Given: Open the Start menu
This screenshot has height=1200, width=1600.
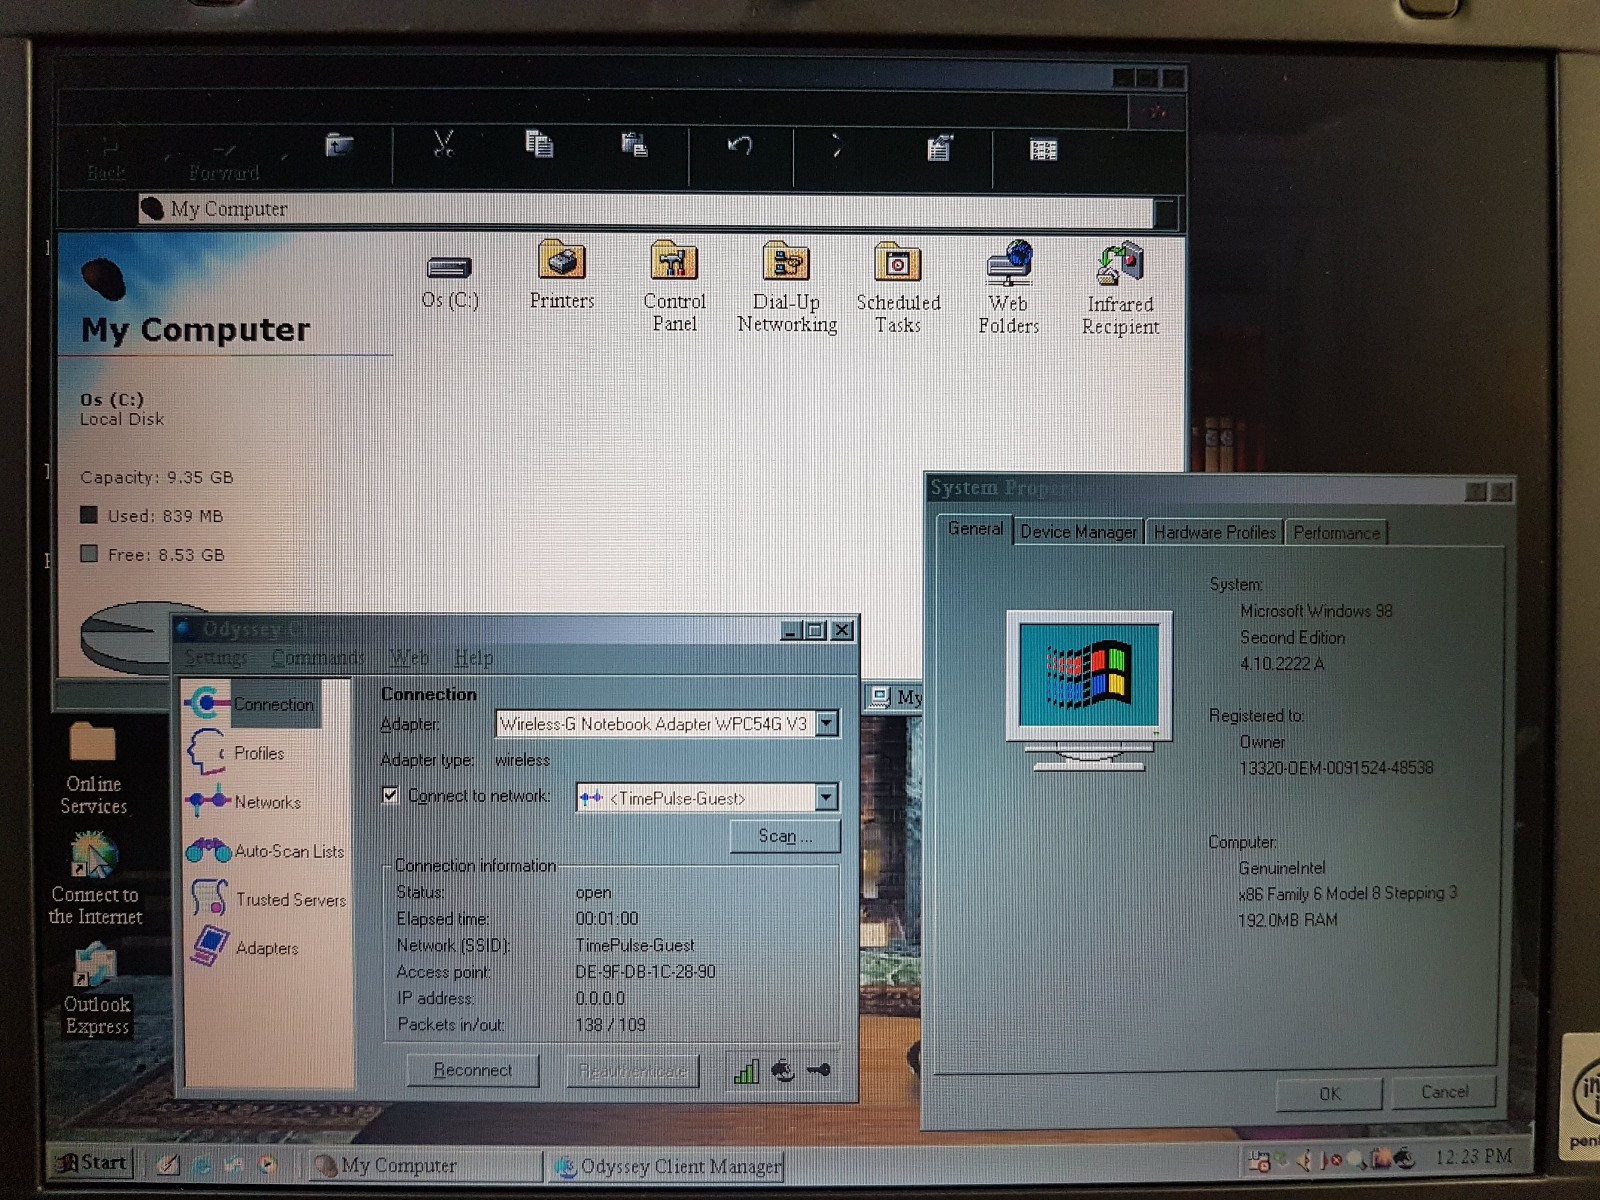Looking at the screenshot, I should tap(91, 1163).
